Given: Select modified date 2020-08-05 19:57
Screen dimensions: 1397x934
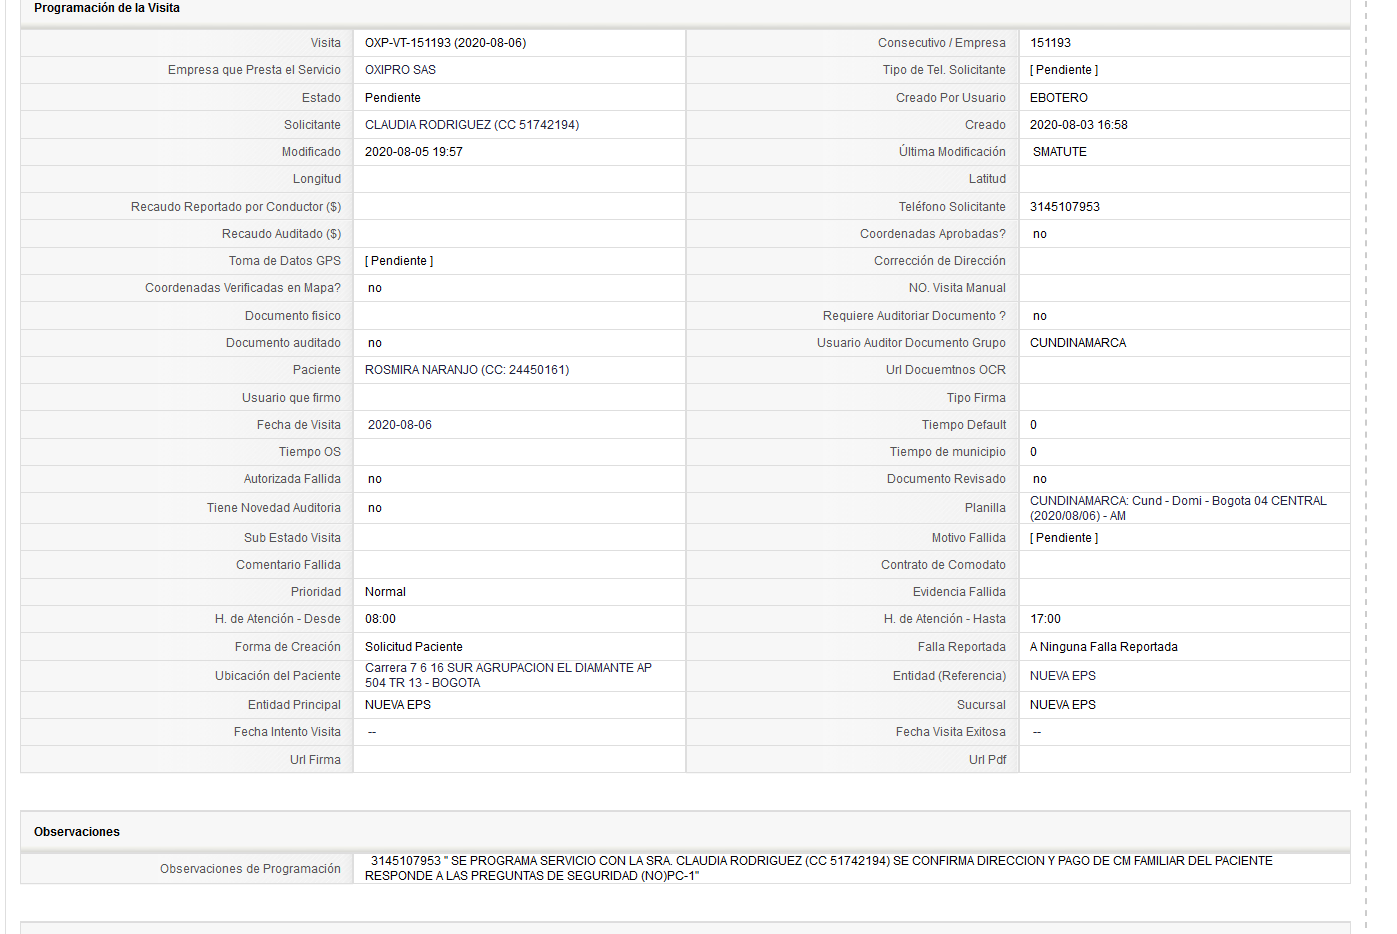Looking at the screenshot, I should coord(414,152).
